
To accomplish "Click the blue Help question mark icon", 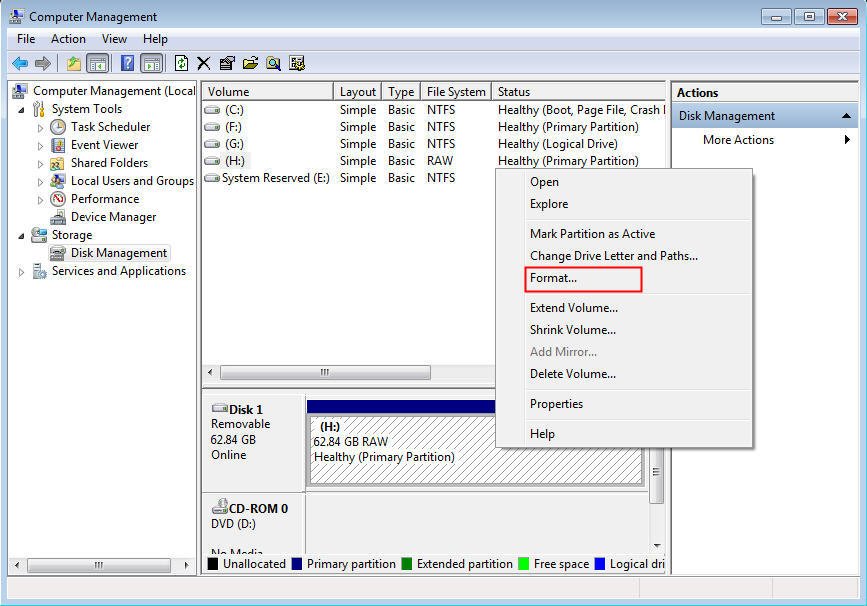I will click(x=127, y=64).
